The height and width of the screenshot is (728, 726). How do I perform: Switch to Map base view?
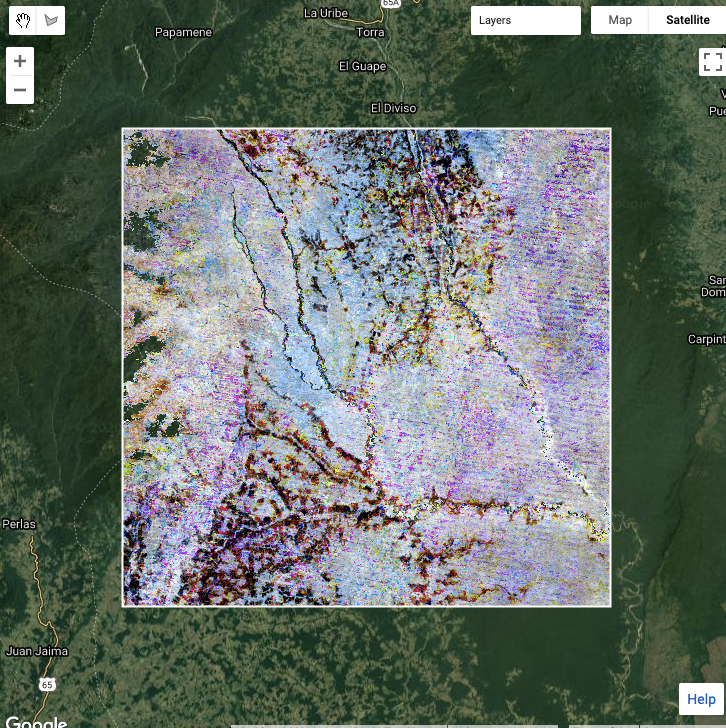pos(620,20)
